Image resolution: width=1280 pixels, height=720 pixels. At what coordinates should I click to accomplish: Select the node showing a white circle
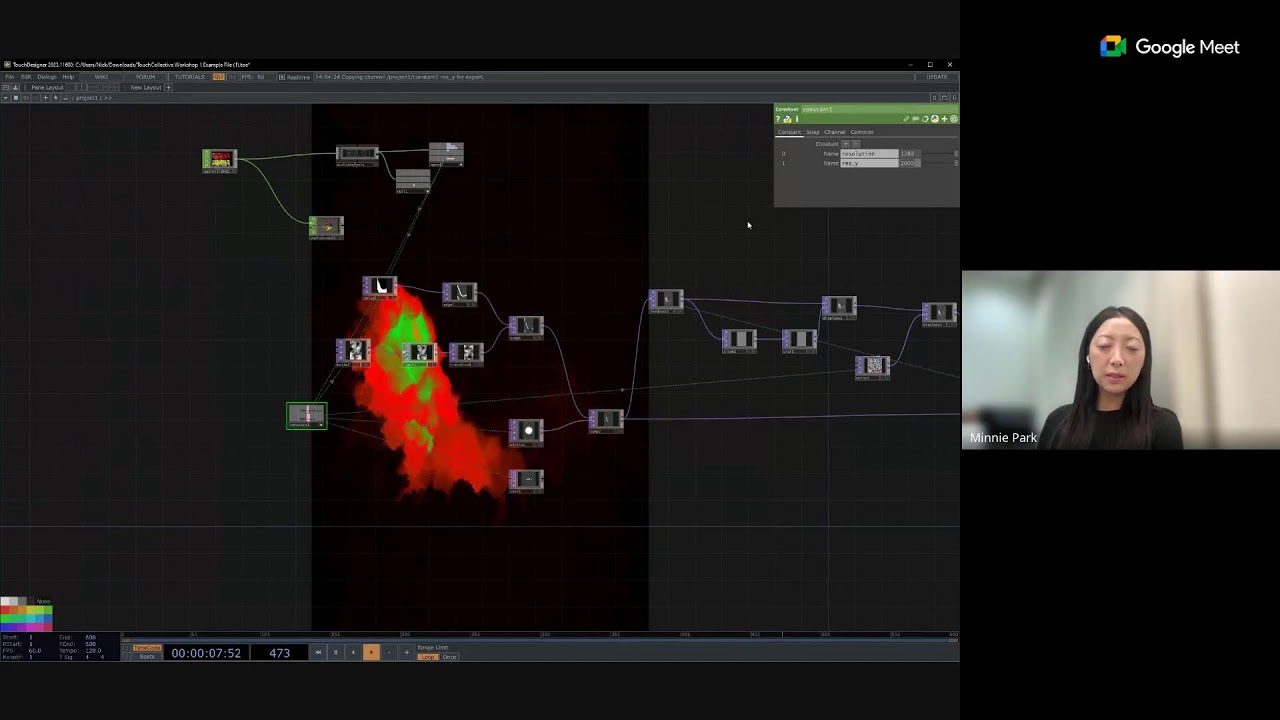527,431
